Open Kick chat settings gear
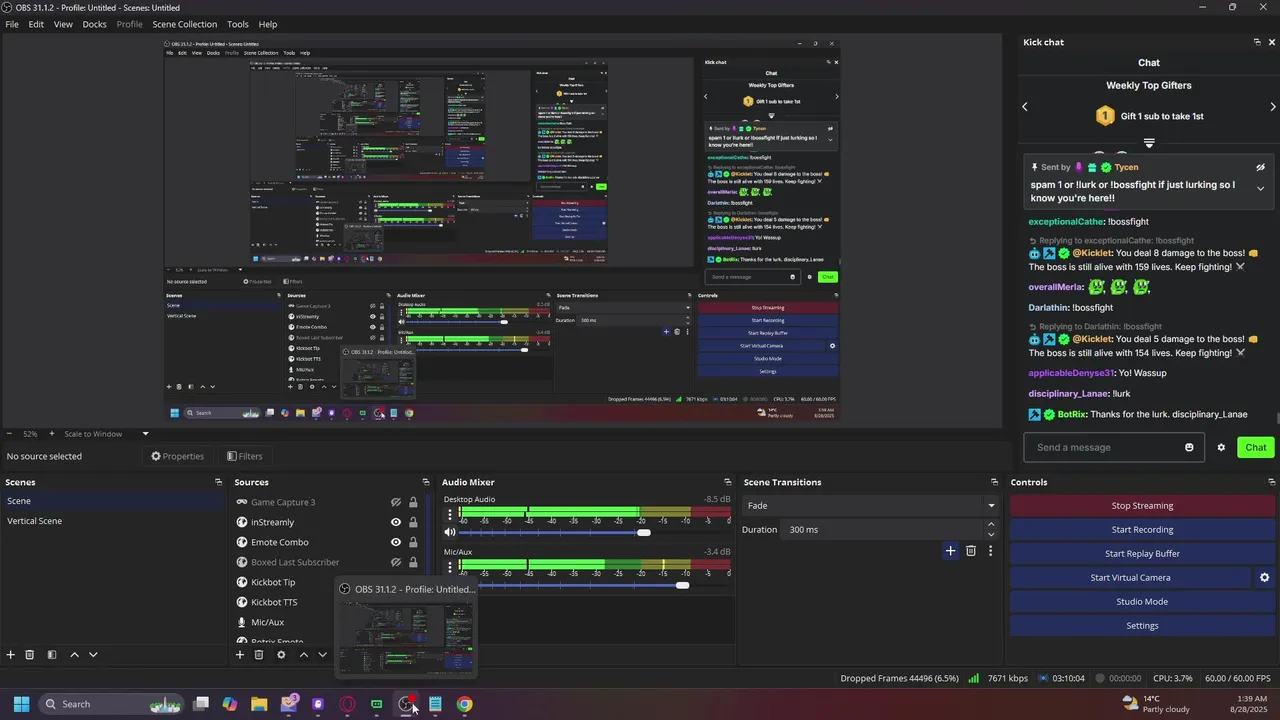1280x720 pixels. tap(1221, 448)
